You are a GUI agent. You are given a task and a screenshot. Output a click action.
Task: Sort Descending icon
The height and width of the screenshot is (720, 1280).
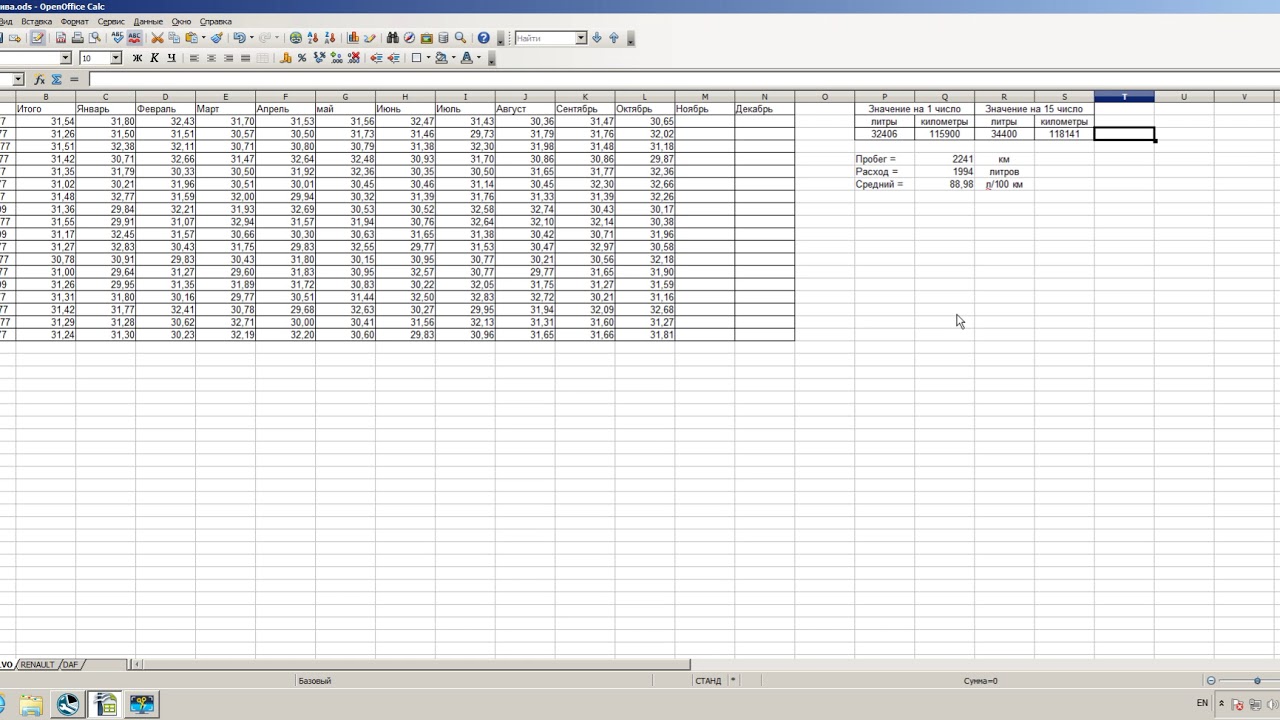coord(330,38)
